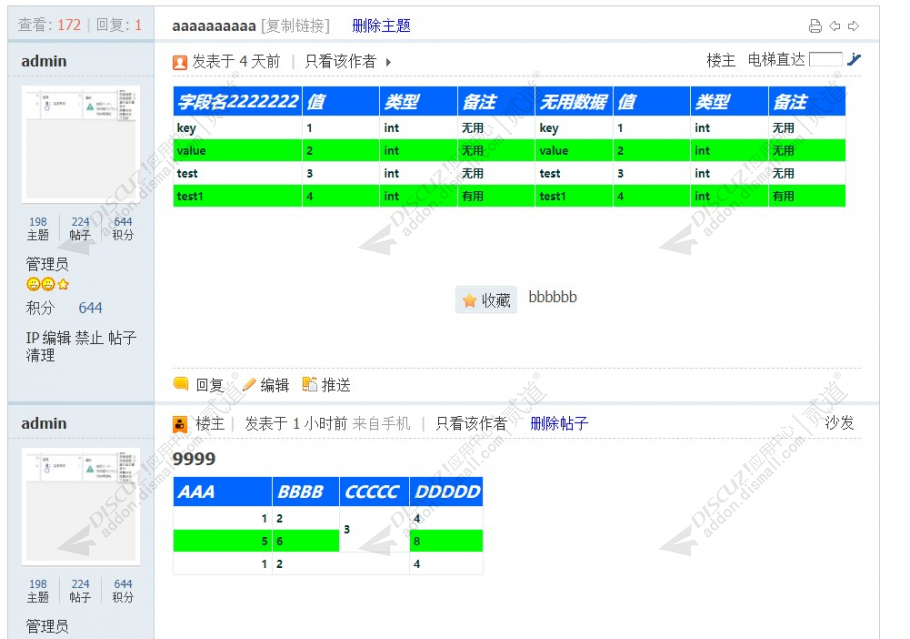Click 644 积分 count in second post
Screen dimensions: 910x639
pyautogui.click(x=122, y=590)
